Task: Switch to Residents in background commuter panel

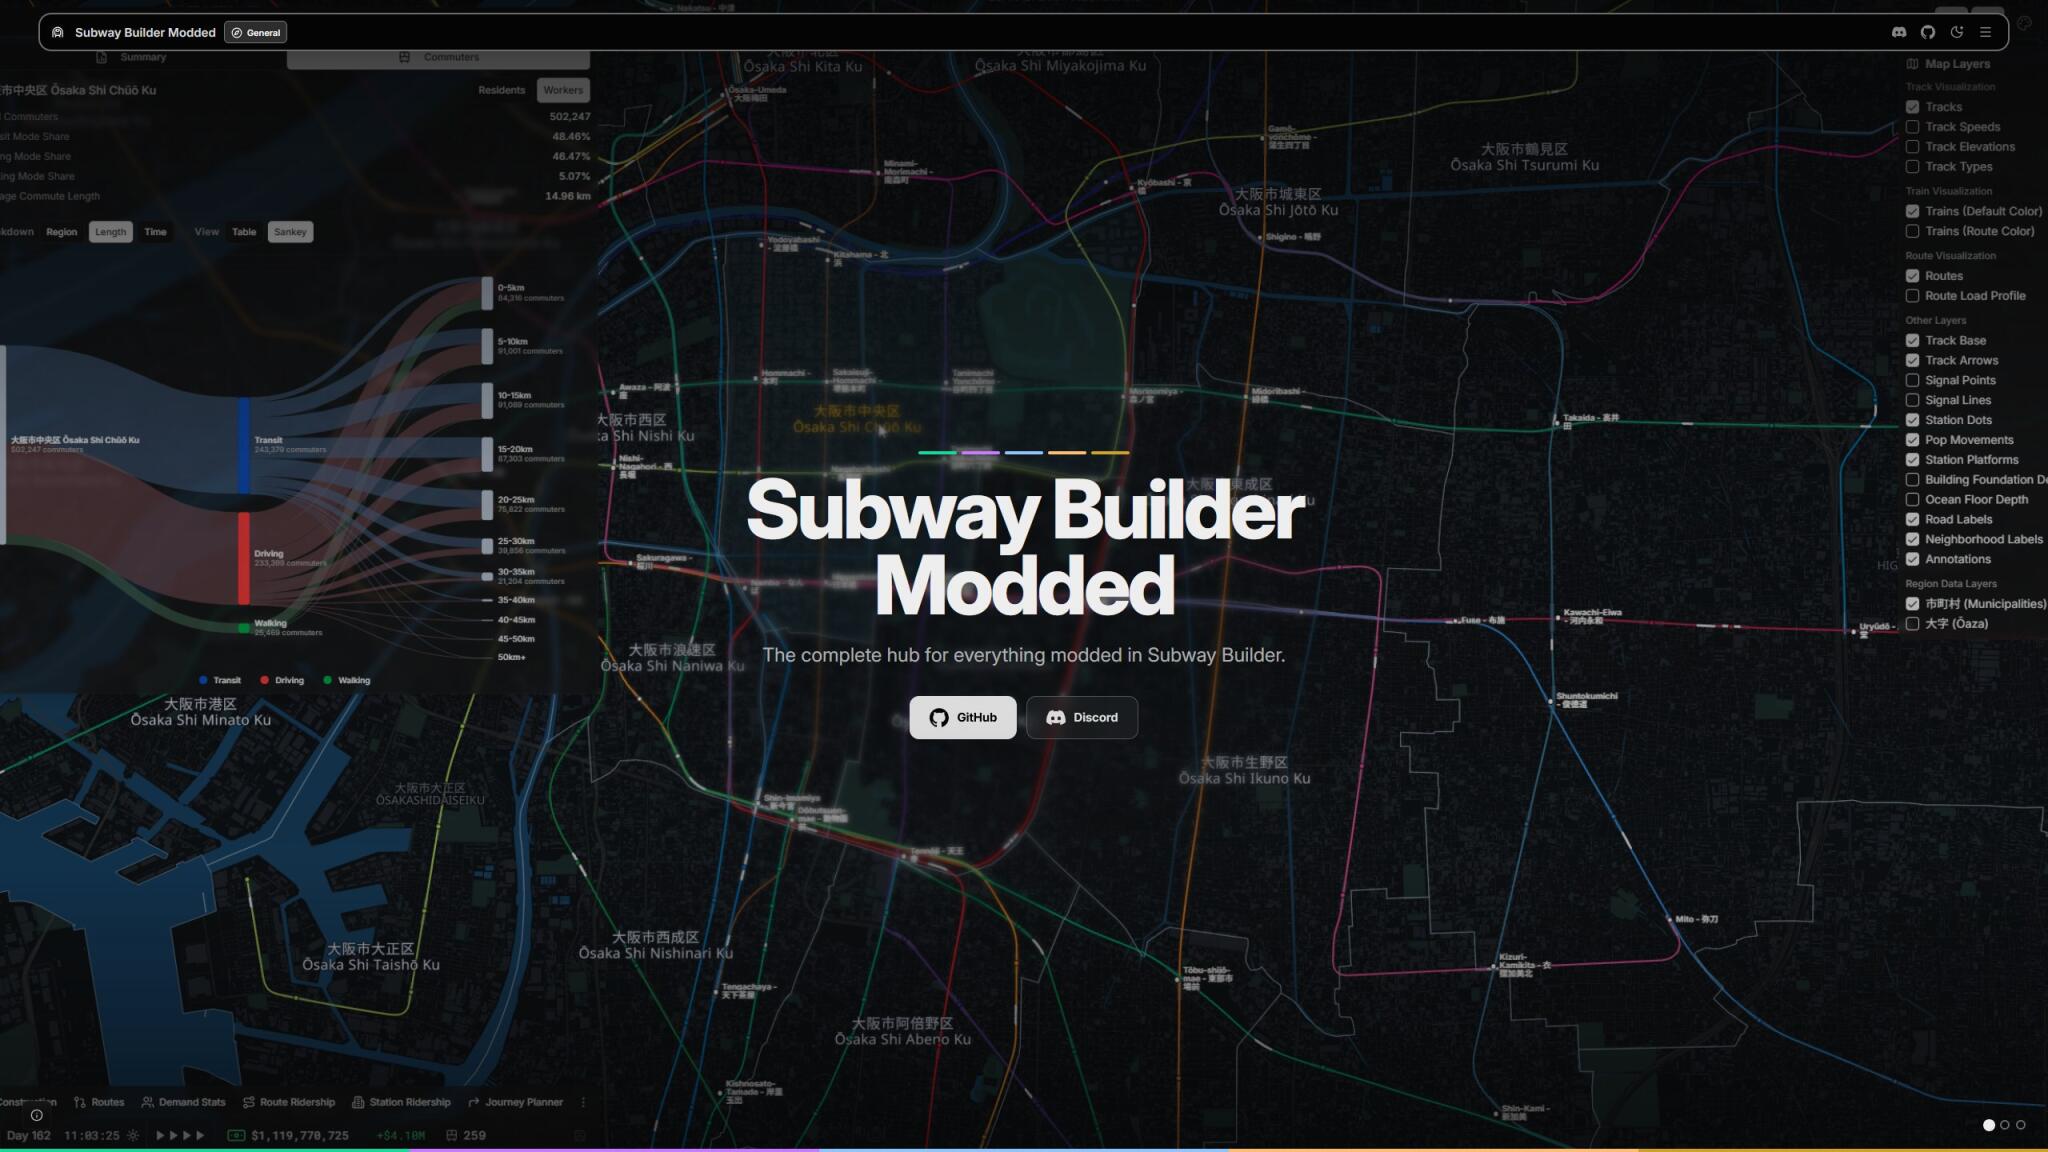Action: coord(501,90)
